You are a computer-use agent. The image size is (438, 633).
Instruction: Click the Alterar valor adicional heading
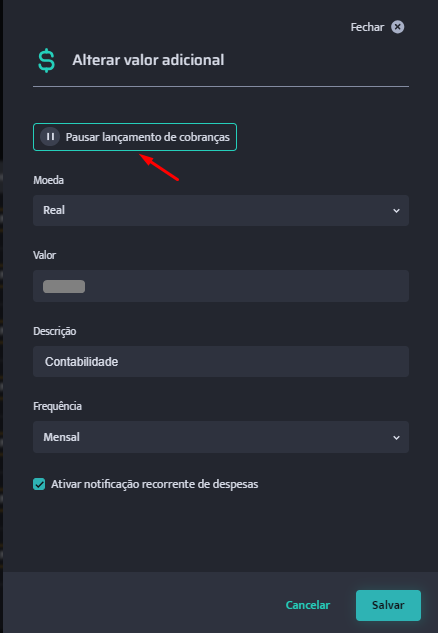(x=148, y=60)
